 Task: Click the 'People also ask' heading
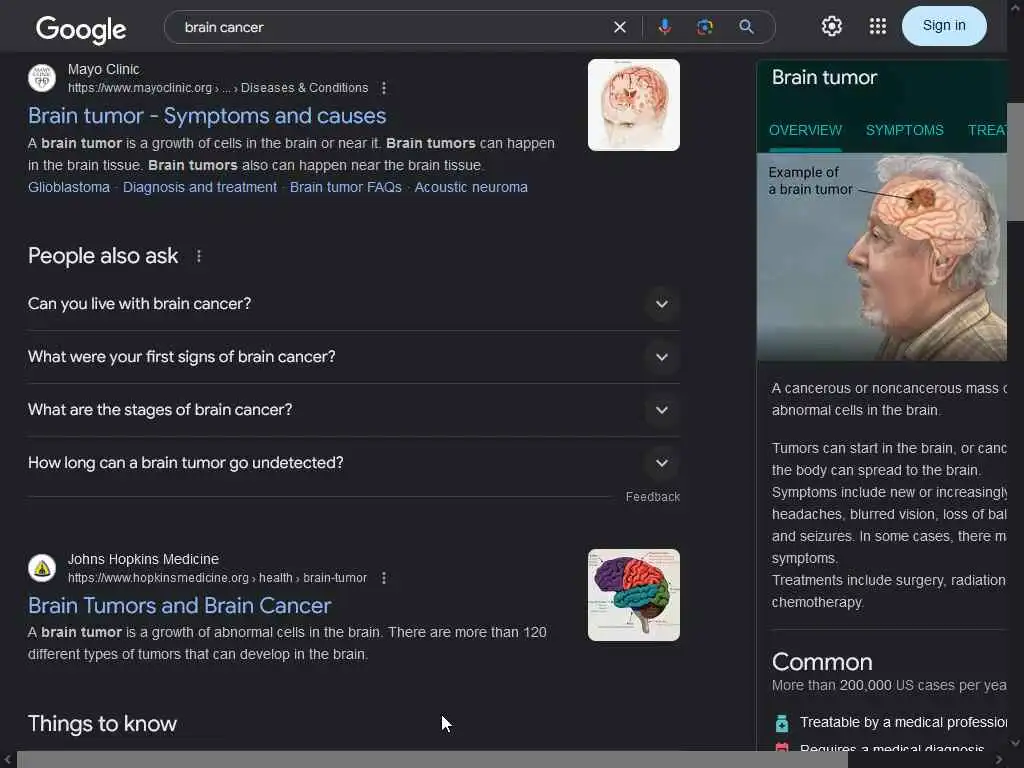[103, 256]
